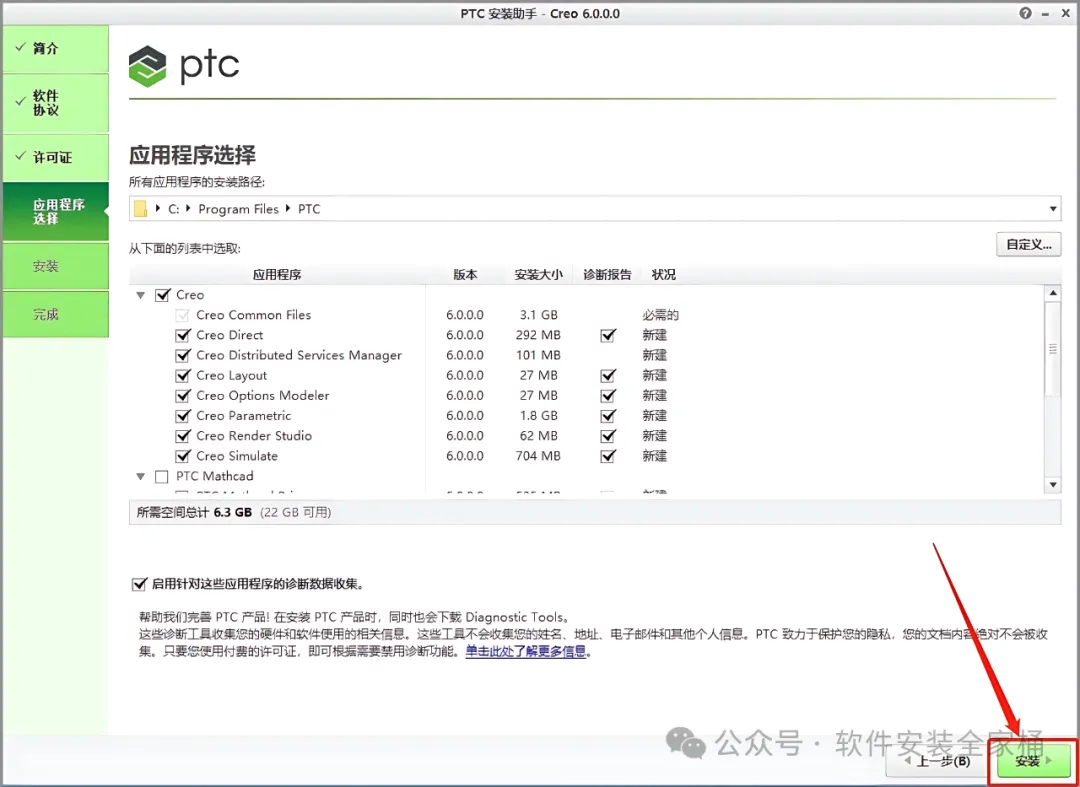This screenshot has width=1080, height=787.
Task: Toggle diagnostic report for Creo Direct
Action: tap(608, 335)
